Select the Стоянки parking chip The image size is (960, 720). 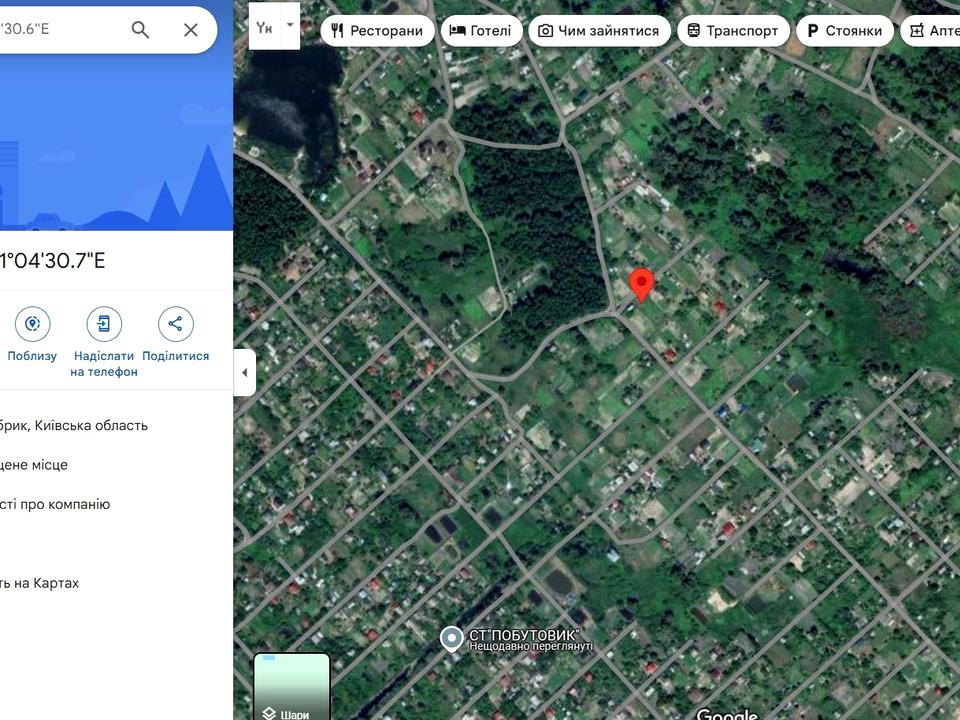(845, 31)
